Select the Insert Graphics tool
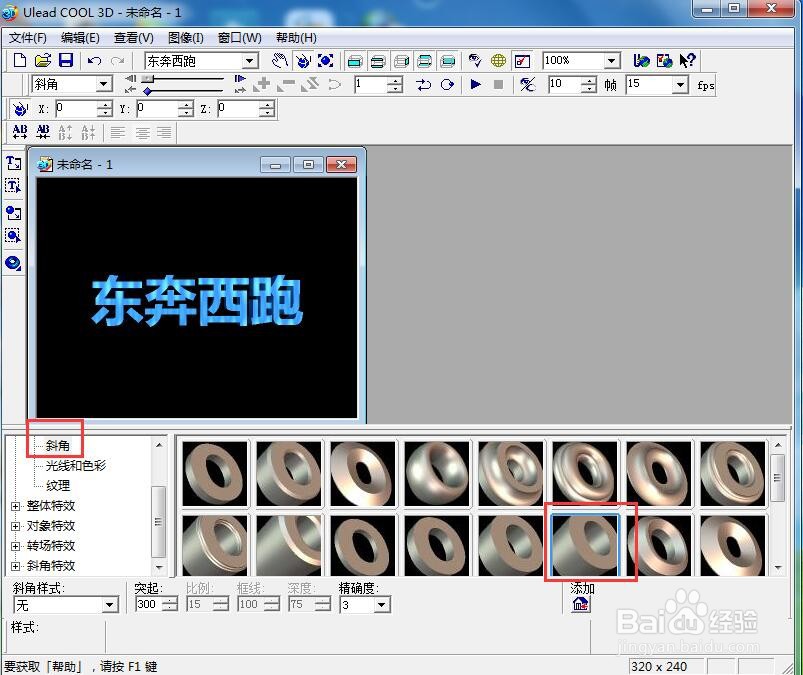Viewport: 803px width, 675px height. click(x=13, y=213)
